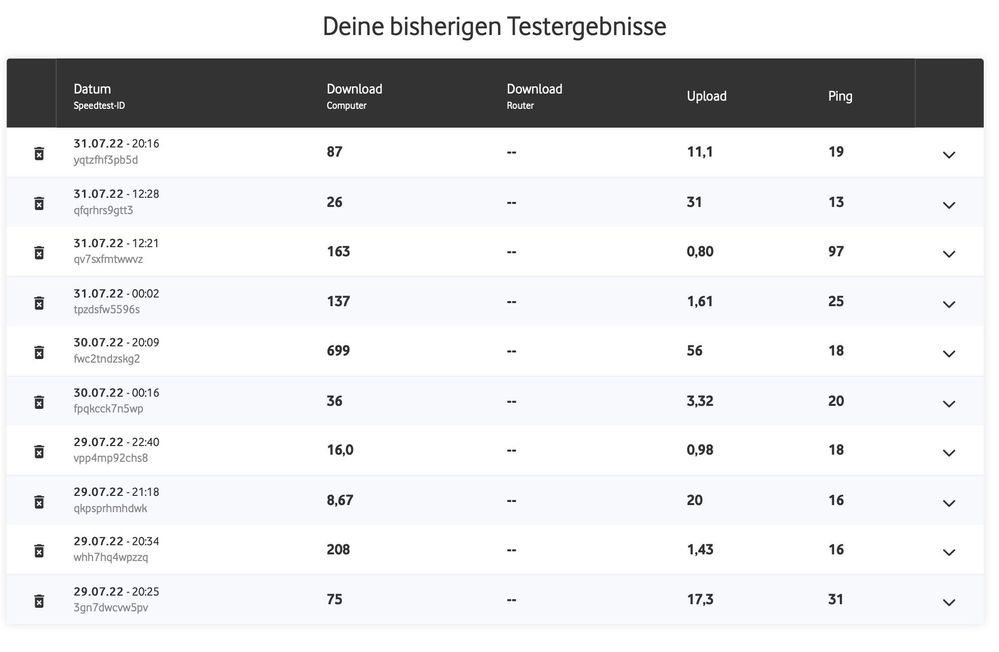Delete speedtest fpqkcck7n5wp entry
The width and height of the screenshot is (999, 652).
pos(39,402)
